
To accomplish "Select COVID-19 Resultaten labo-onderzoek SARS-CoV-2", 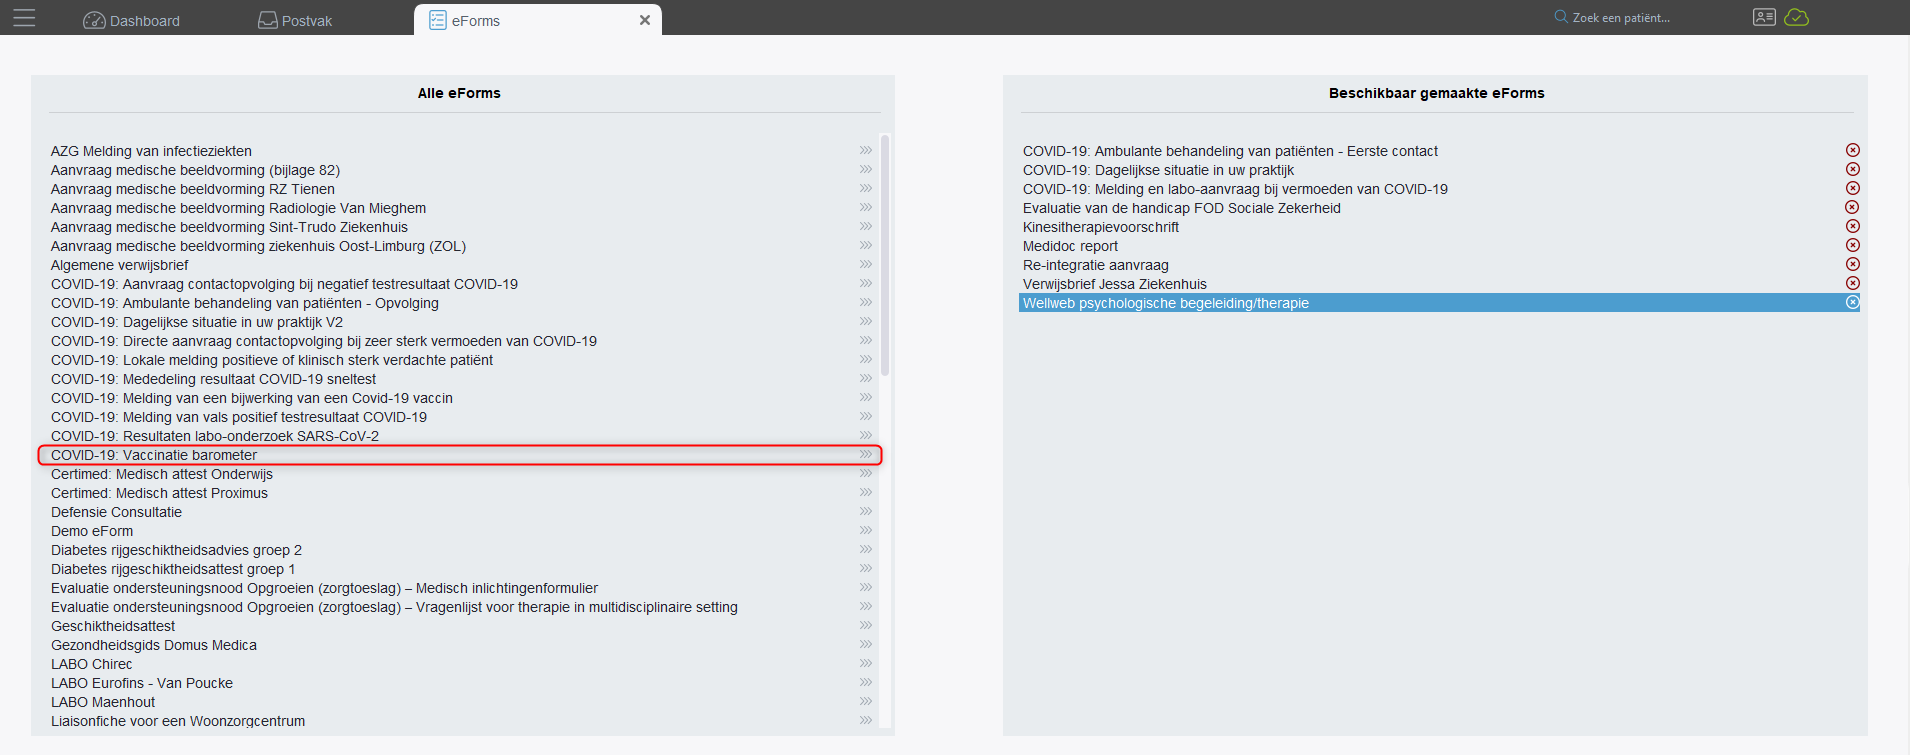I will pos(462,436).
